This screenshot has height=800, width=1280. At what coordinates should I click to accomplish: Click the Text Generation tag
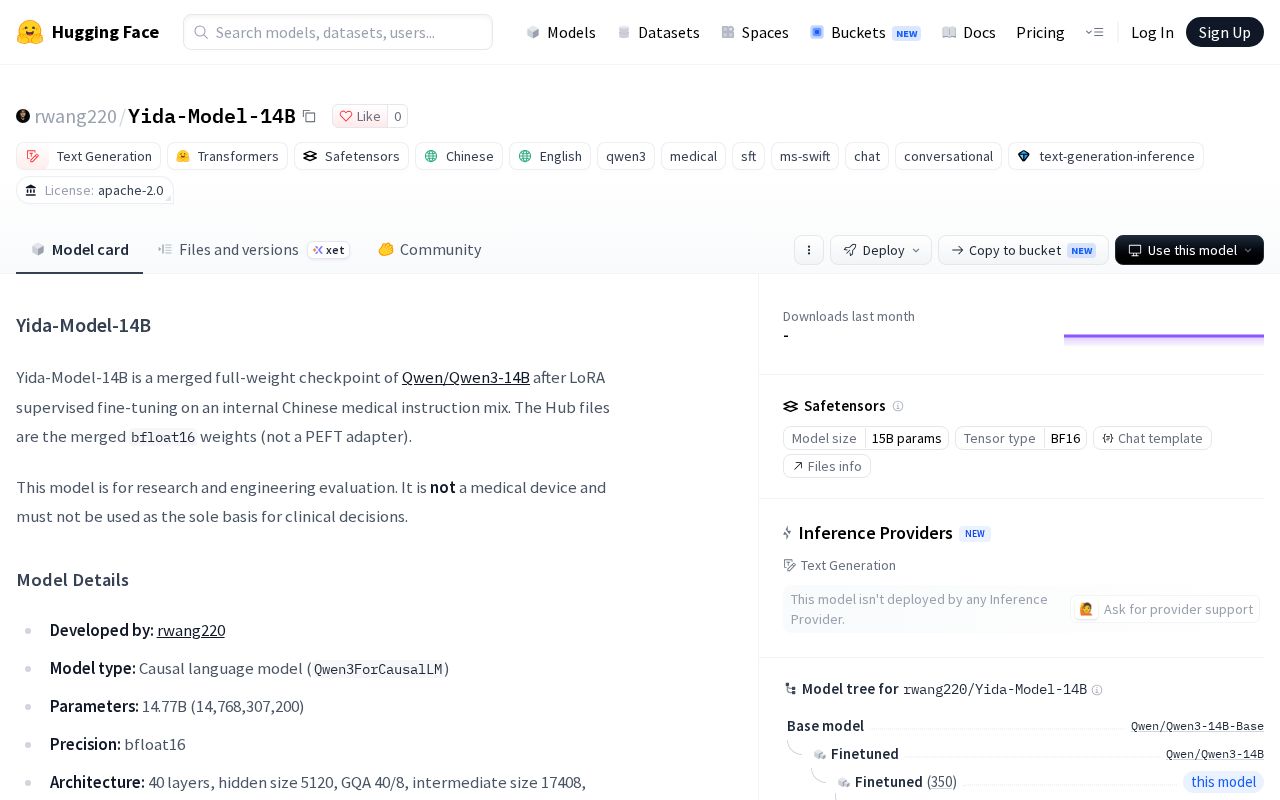click(88, 156)
